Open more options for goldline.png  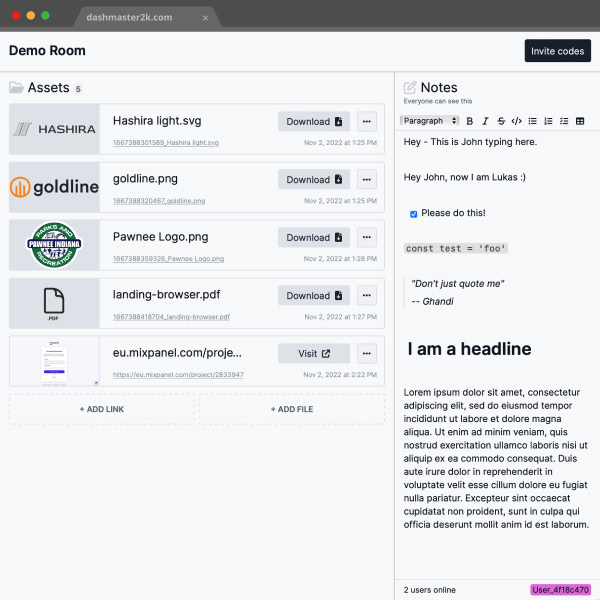[366, 179]
